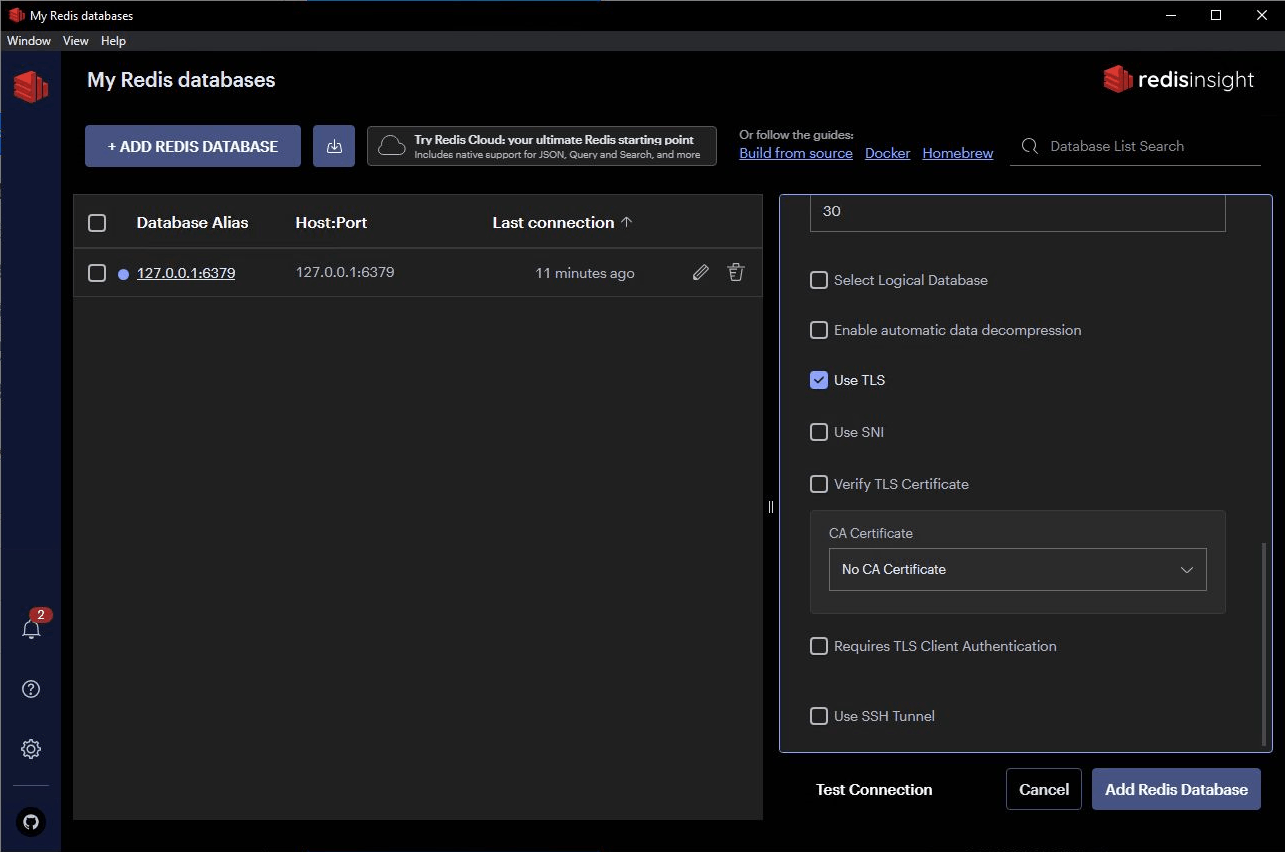This screenshot has height=852, width=1285.
Task: Click + ADD REDIS DATABASE button
Action: (x=193, y=146)
